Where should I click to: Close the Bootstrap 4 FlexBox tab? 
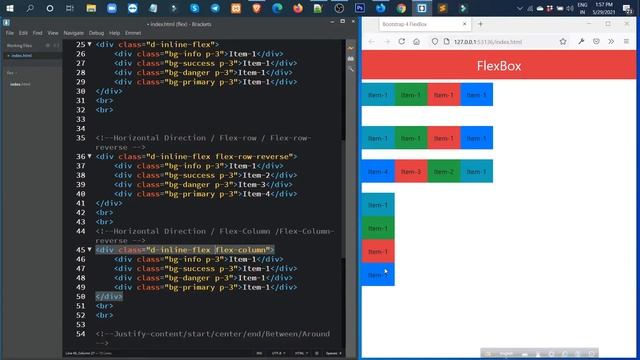click(464, 24)
